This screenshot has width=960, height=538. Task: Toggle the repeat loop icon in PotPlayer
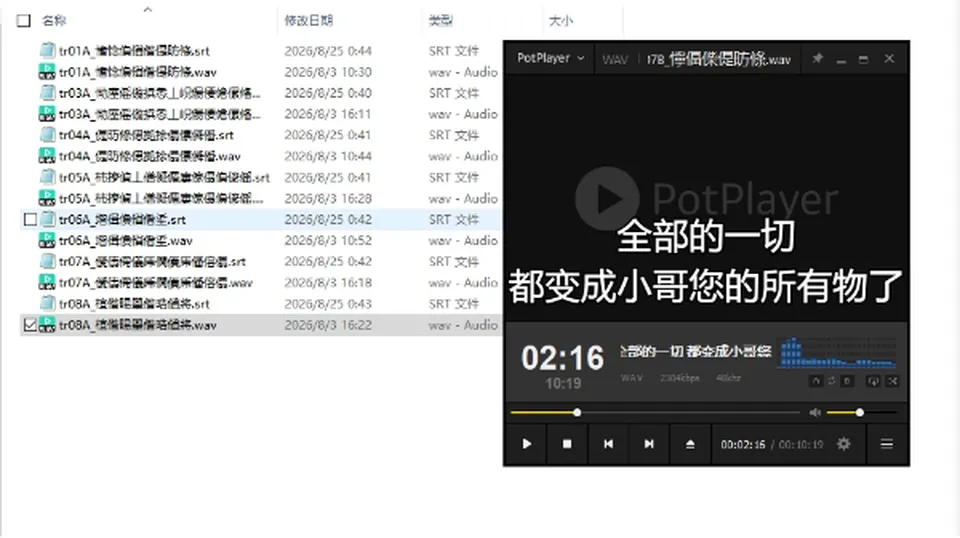831,381
